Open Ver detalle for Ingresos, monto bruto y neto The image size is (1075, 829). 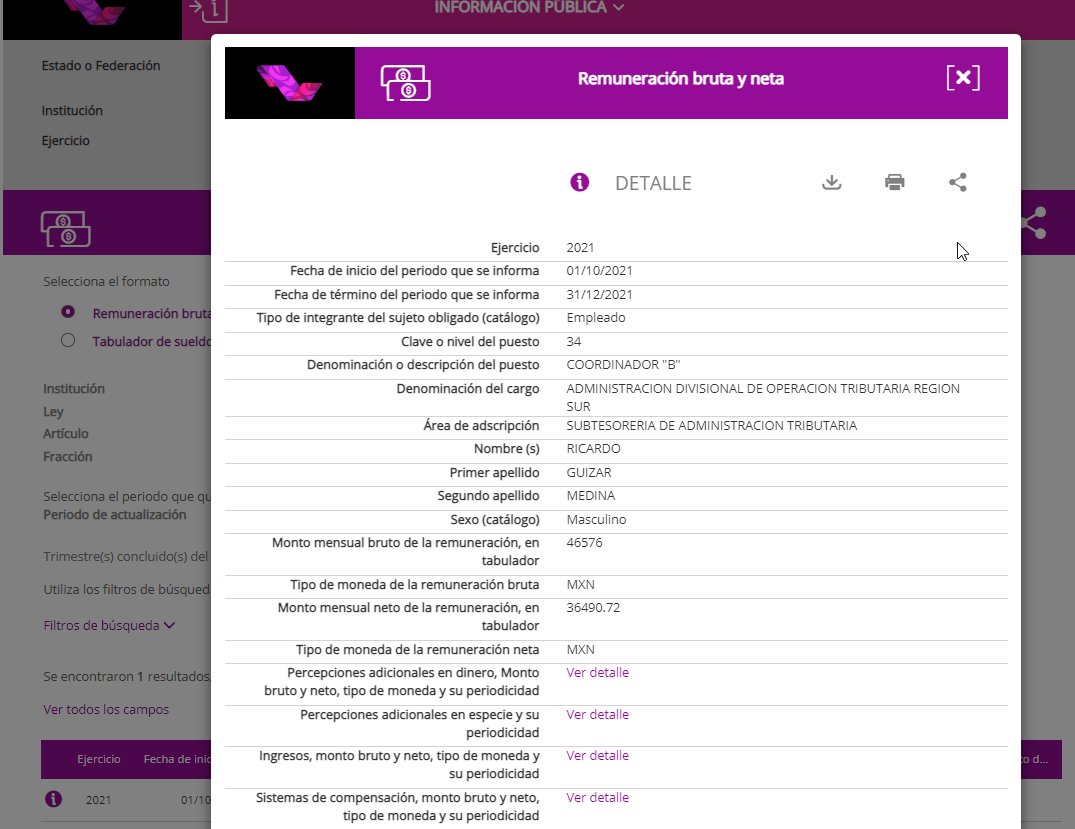[597, 756]
